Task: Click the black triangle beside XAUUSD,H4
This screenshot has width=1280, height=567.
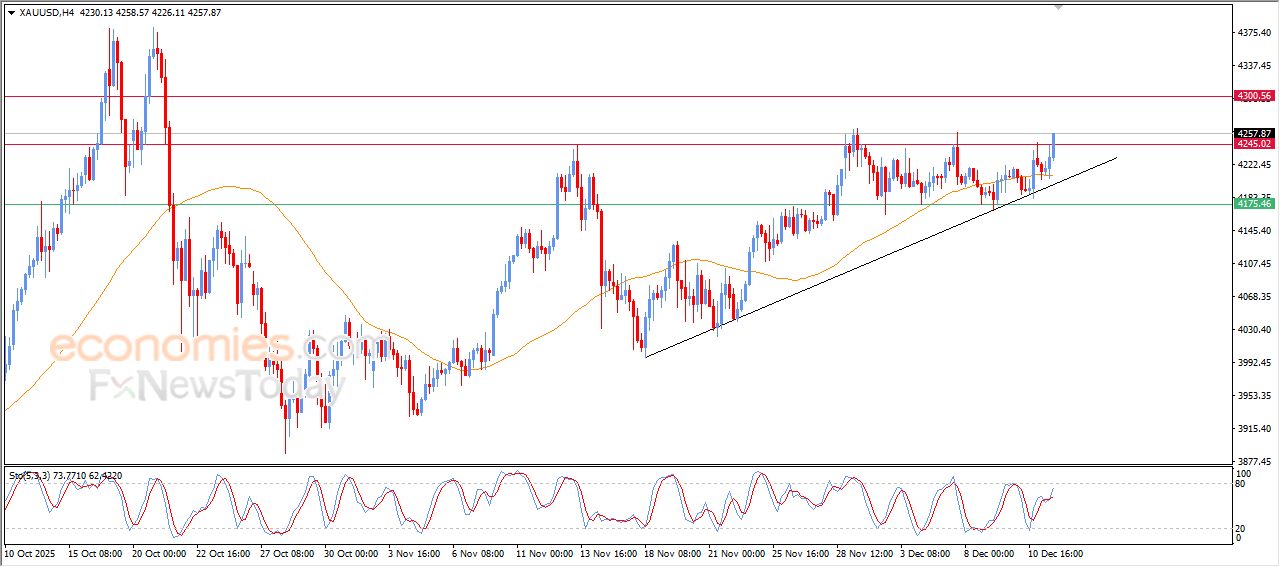Action: pyautogui.click(x=11, y=13)
